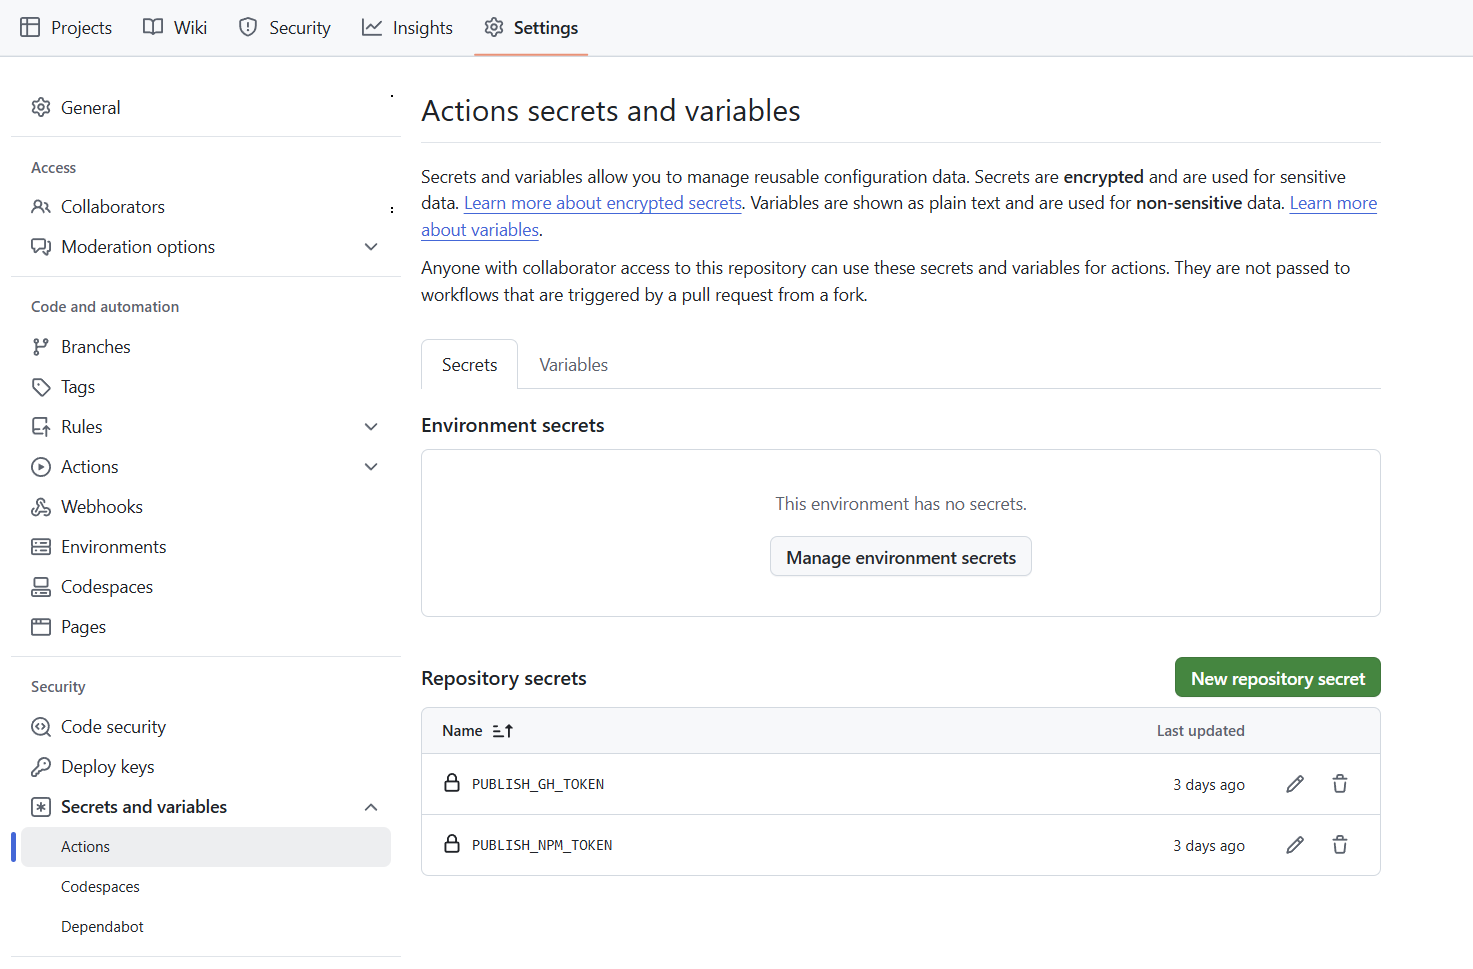1473x969 pixels.
Task: Open the about variables link
Action: pos(480,230)
